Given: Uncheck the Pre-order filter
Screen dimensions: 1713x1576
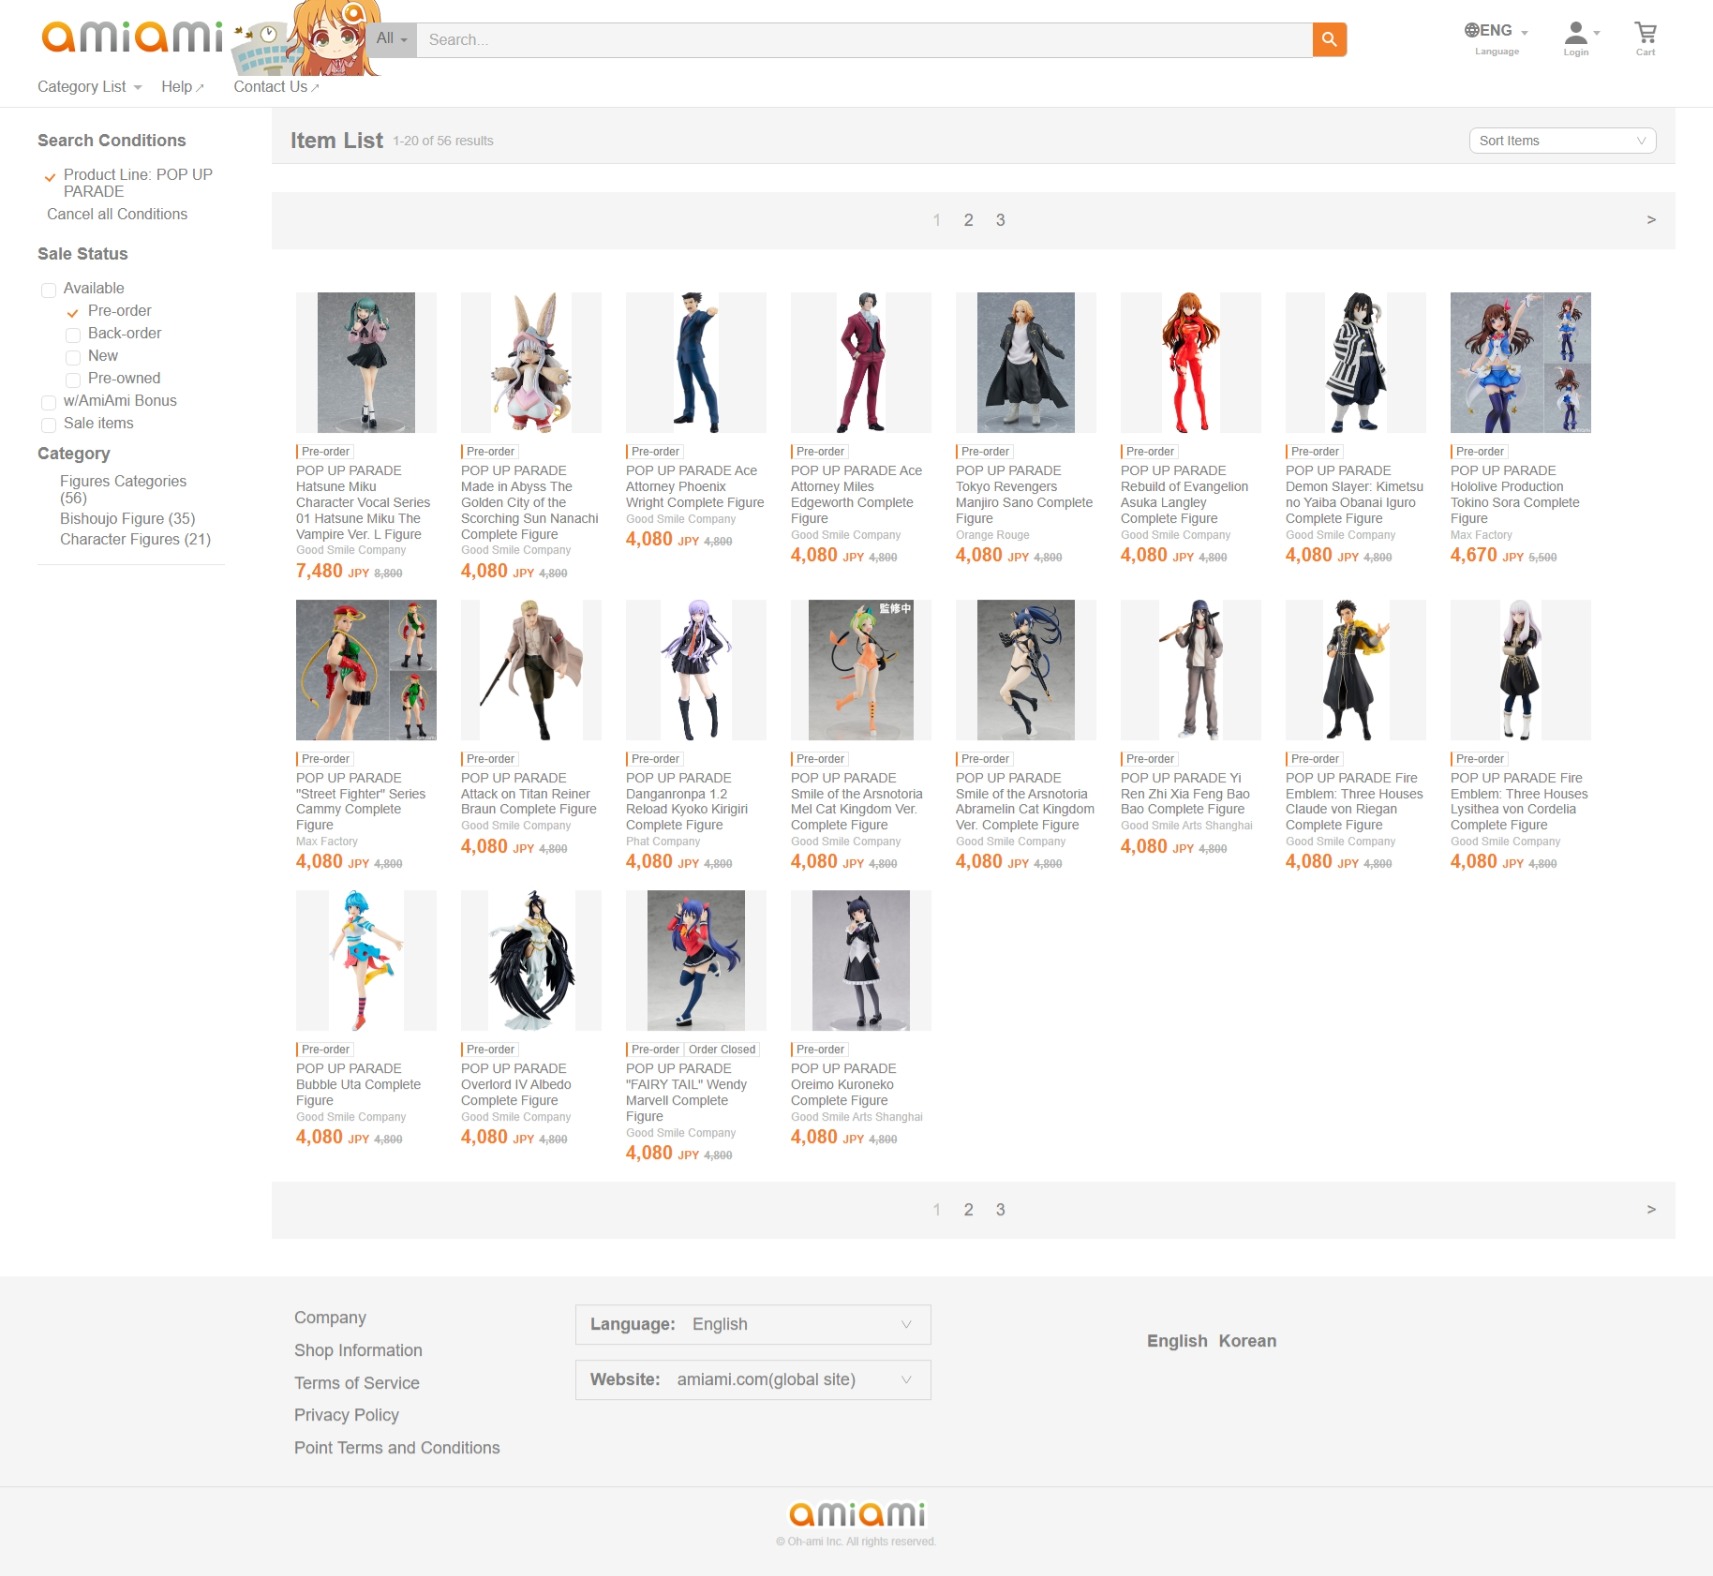Looking at the screenshot, I should point(72,312).
